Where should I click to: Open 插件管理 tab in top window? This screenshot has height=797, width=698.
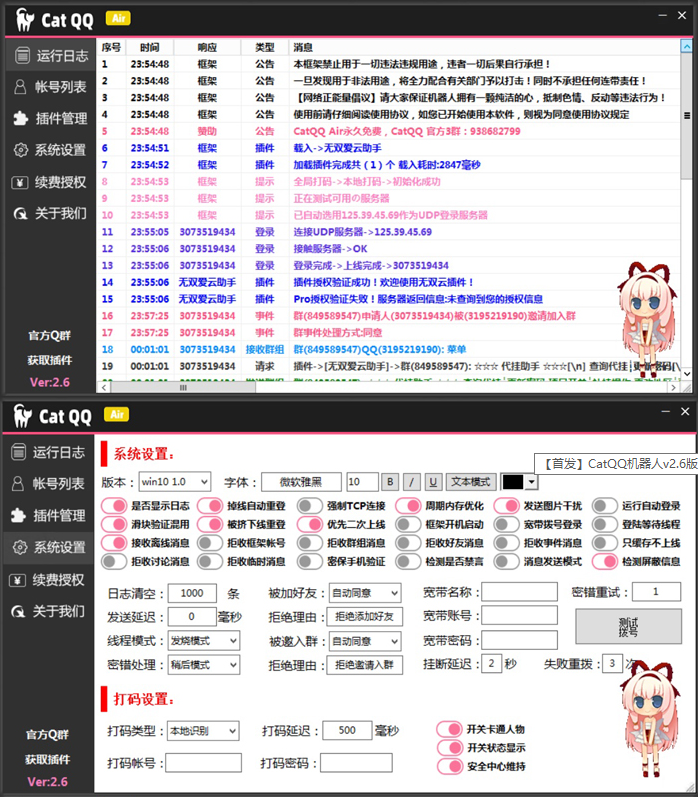tap(50, 118)
